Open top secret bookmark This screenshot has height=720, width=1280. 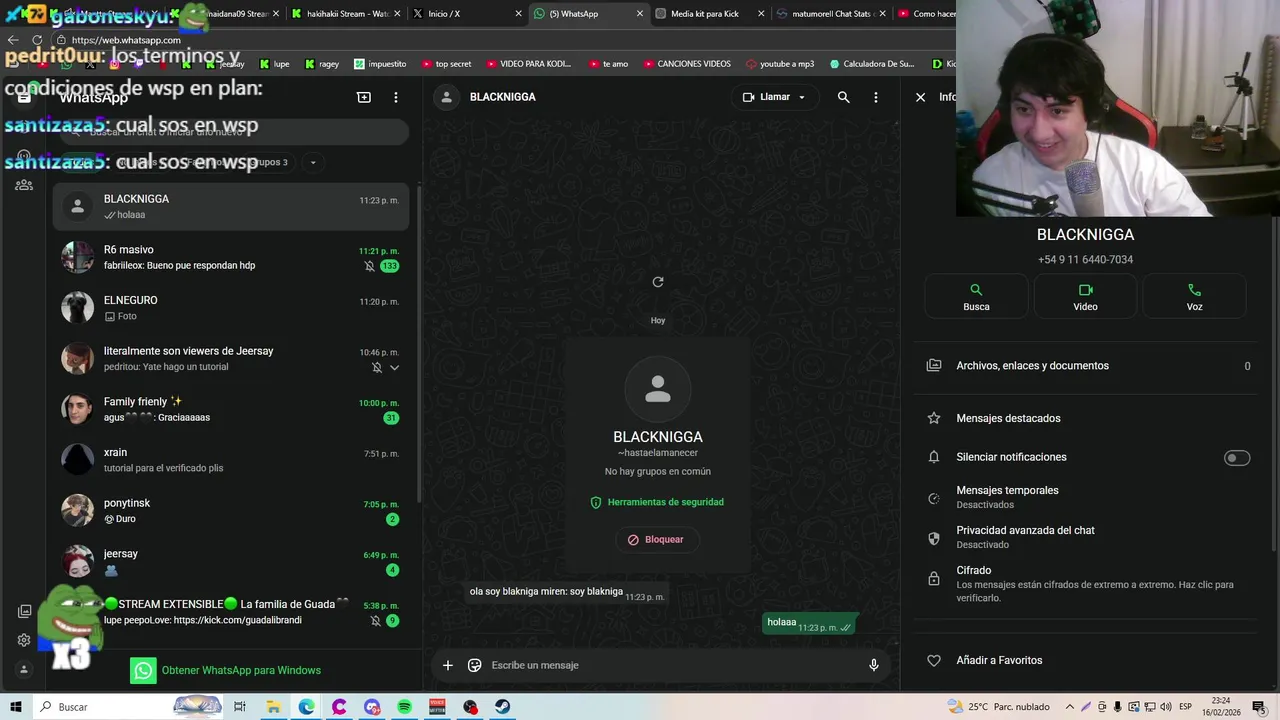446,64
